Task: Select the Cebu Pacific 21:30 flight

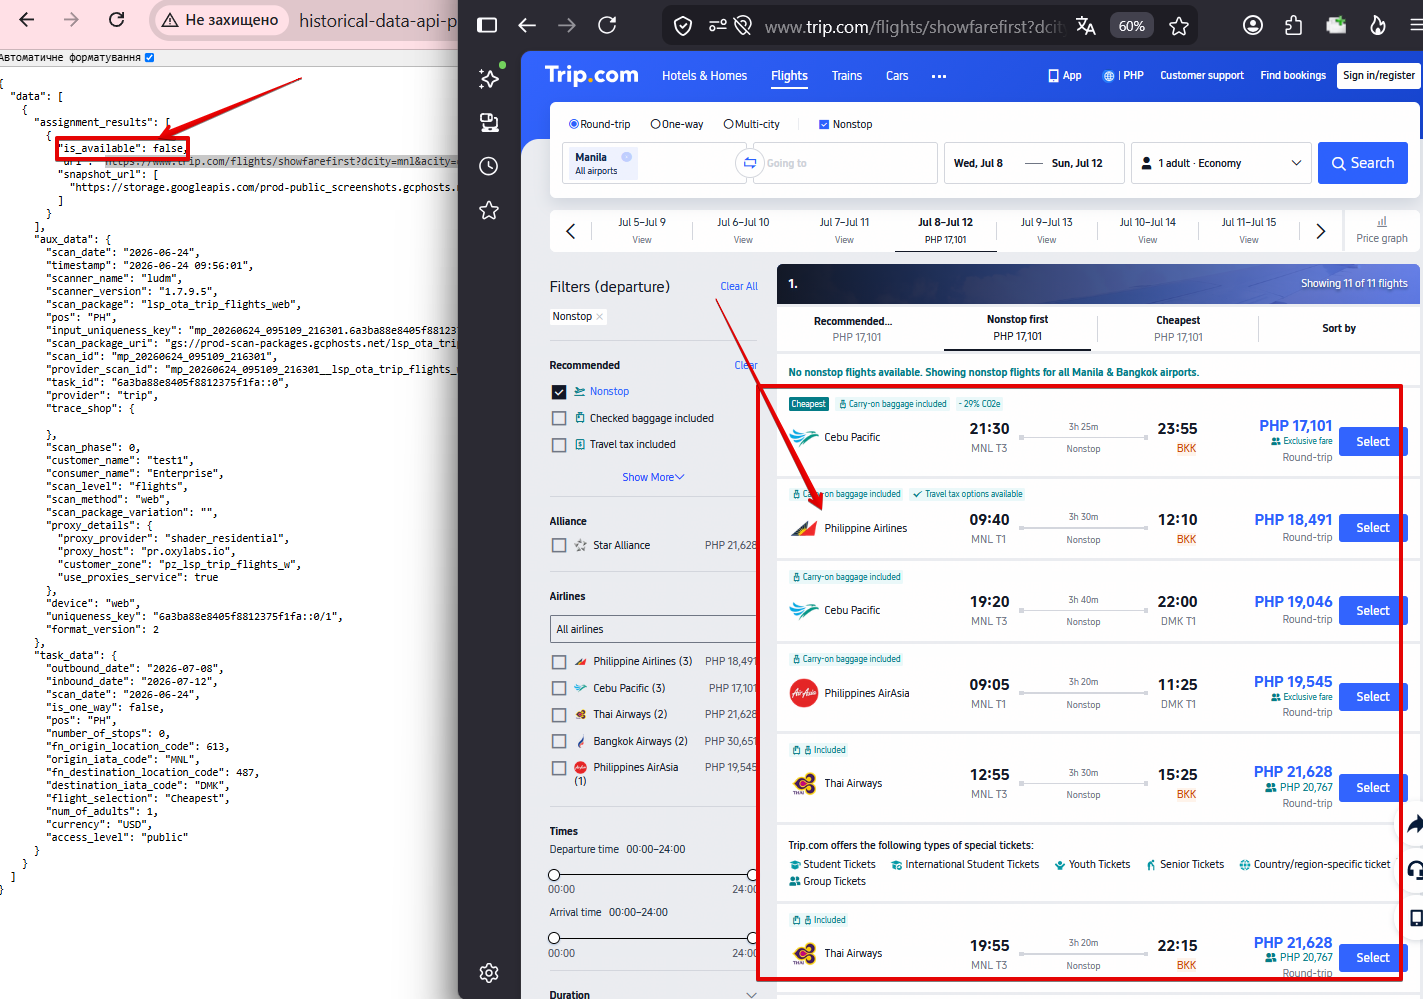Action: click(x=1372, y=441)
